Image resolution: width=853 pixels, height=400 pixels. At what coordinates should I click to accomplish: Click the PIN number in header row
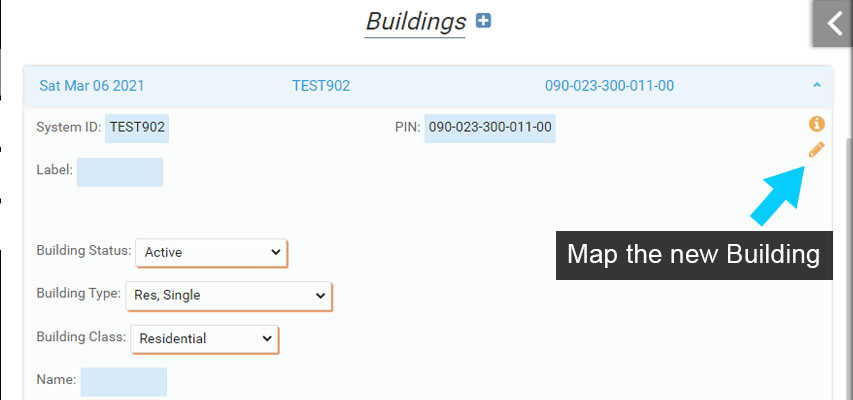click(x=609, y=86)
